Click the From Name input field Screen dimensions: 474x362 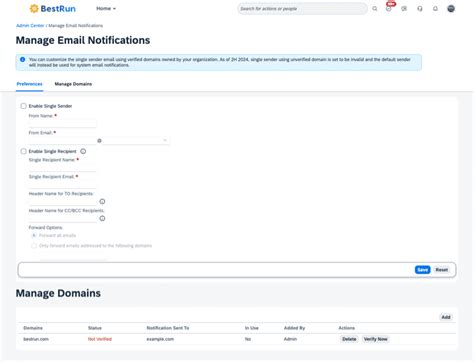click(62, 124)
